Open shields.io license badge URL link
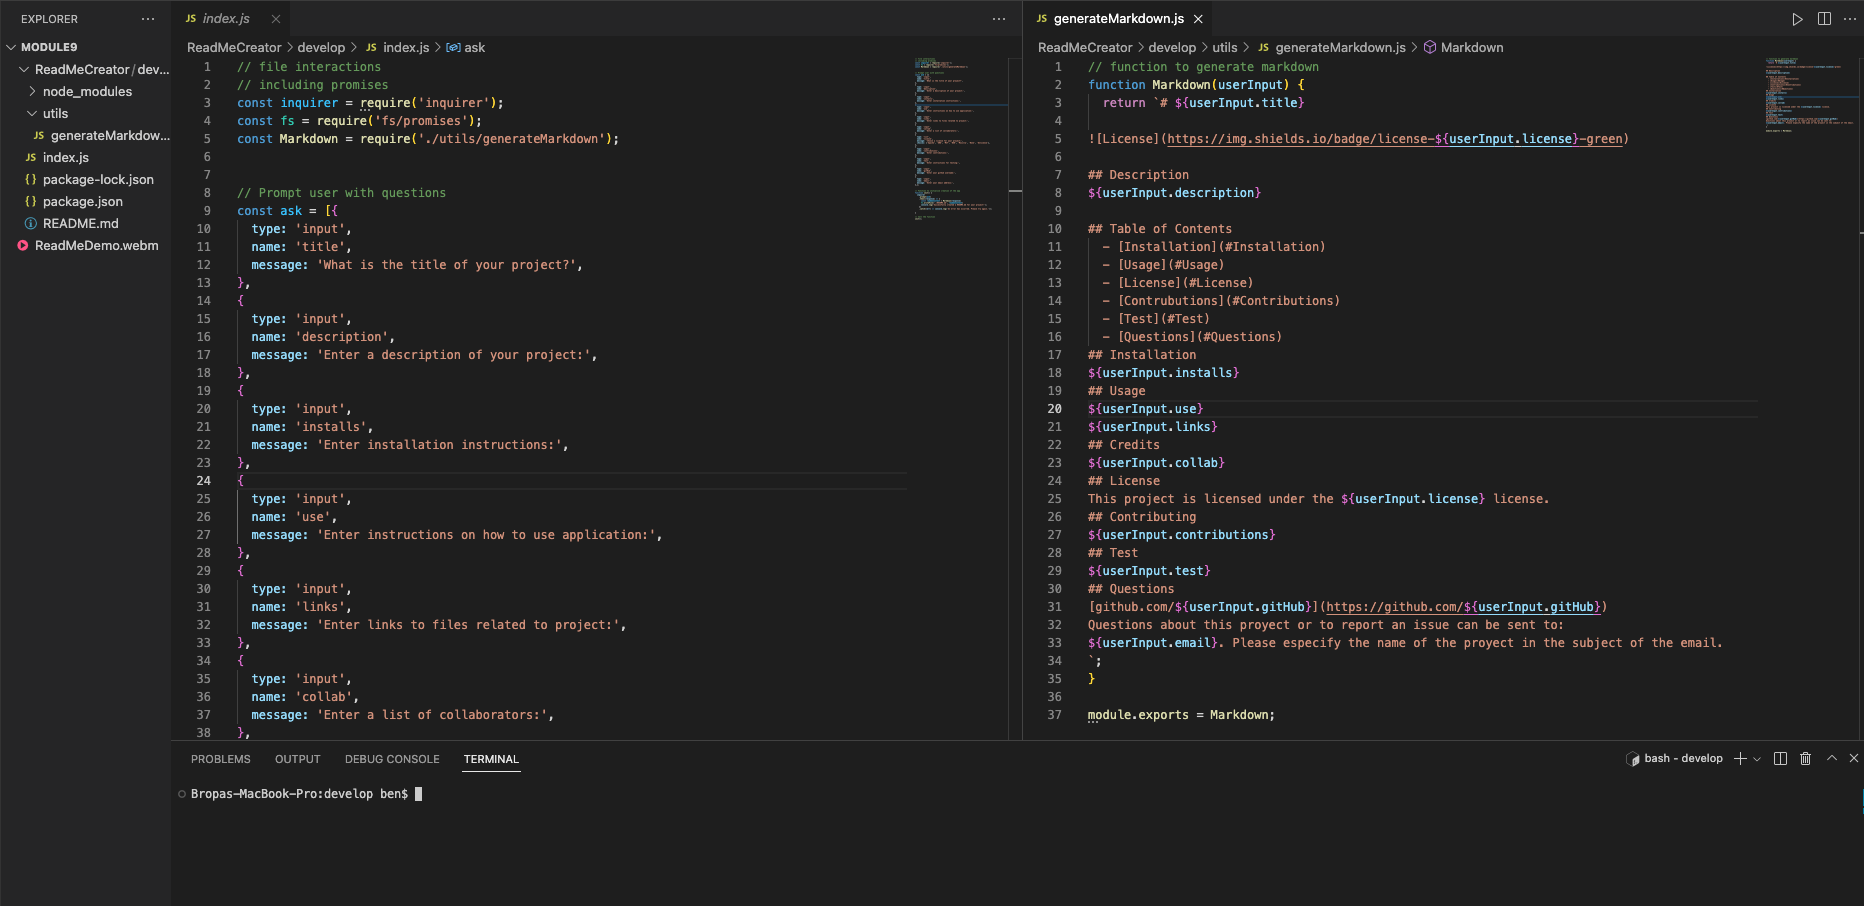The image size is (1864, 906). (x=1395, y=139)
